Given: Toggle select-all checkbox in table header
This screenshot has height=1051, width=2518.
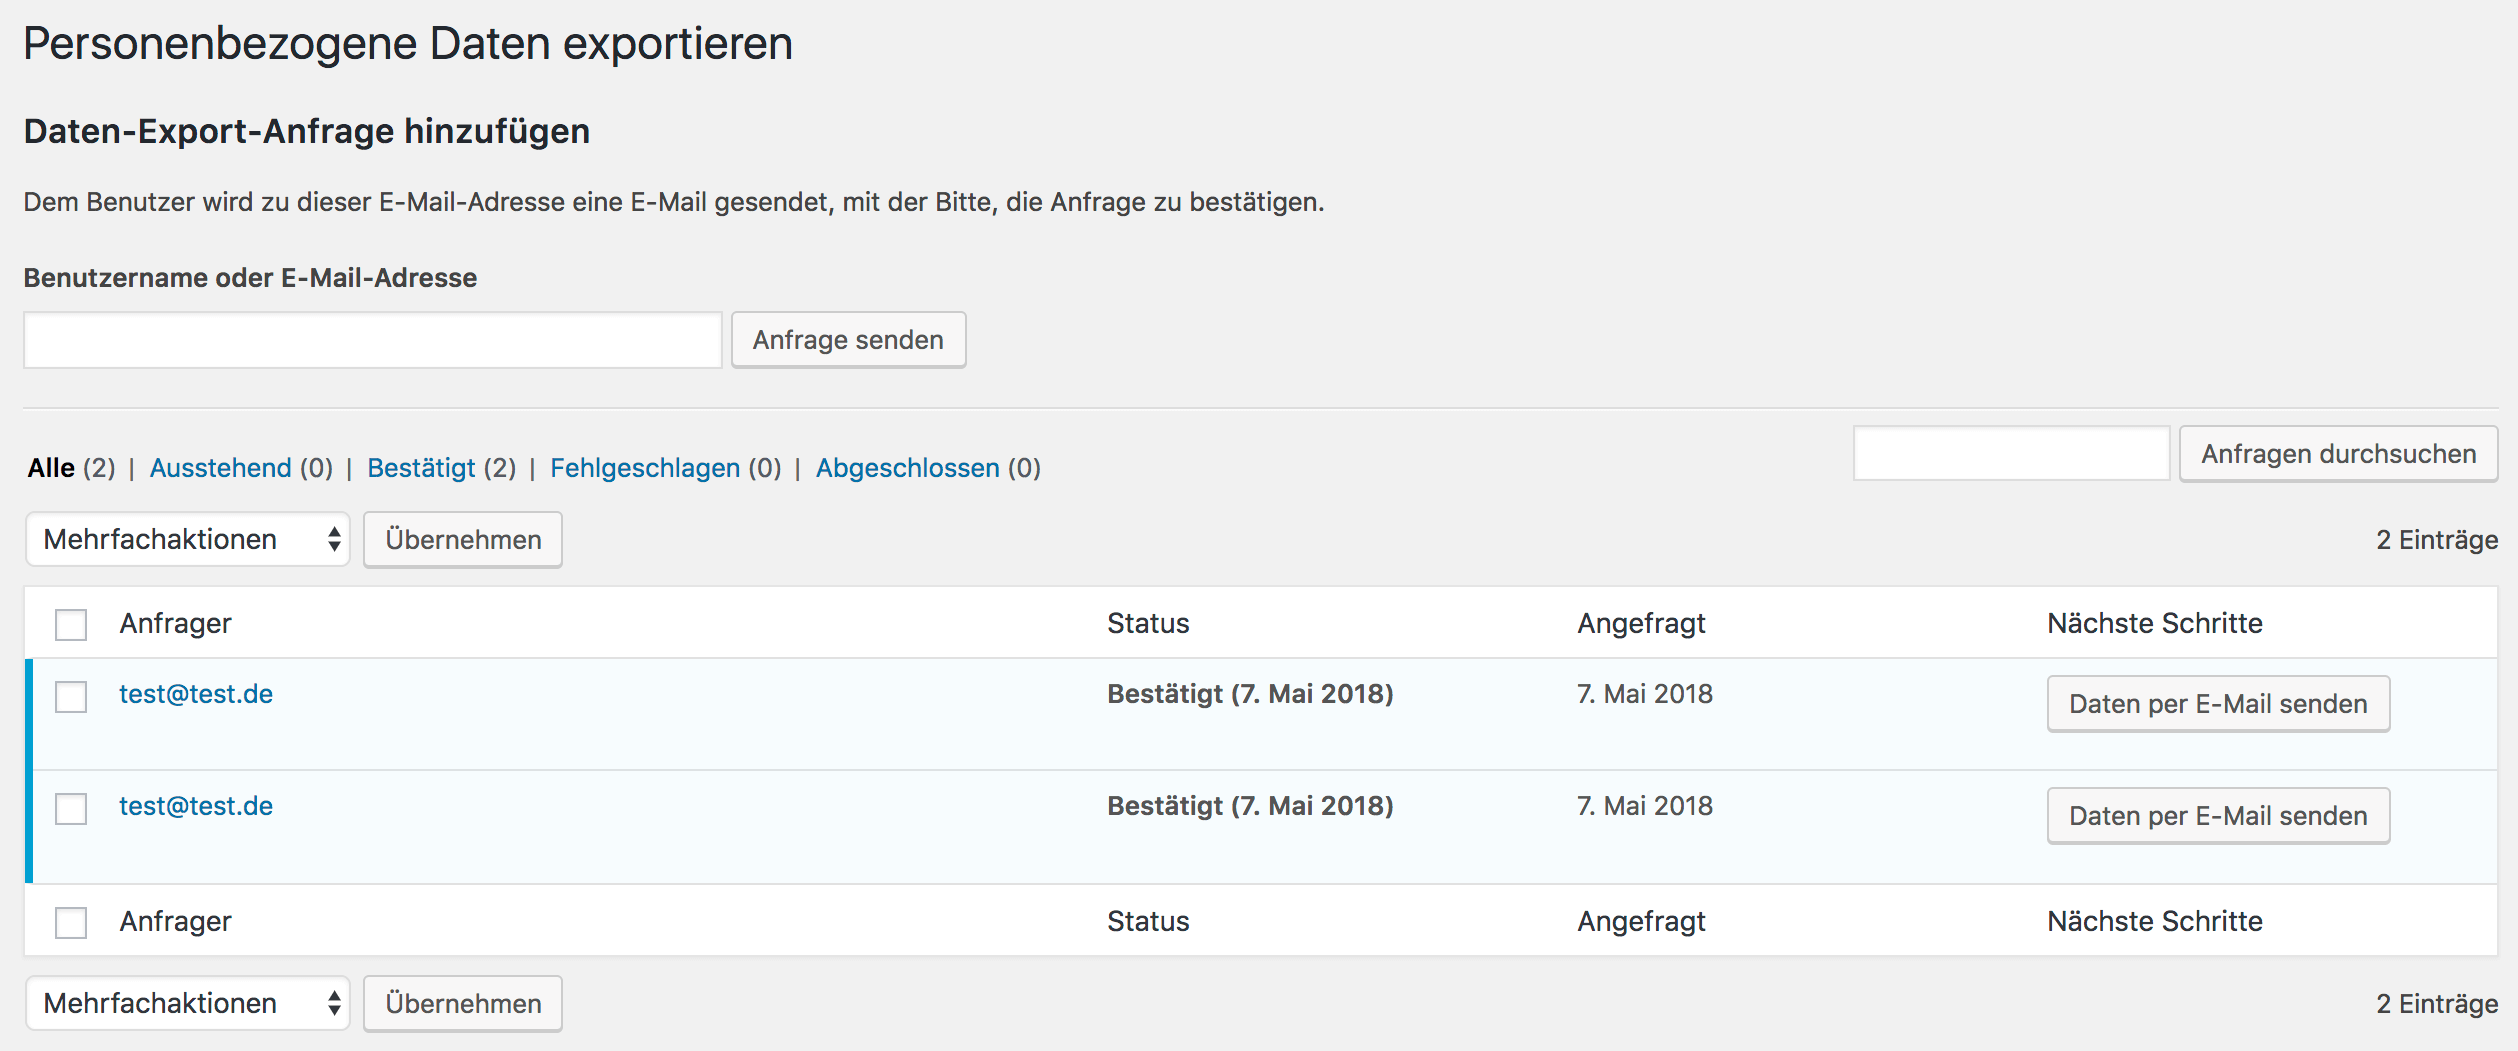Looking at the screenshot, I should pyautogui.click(x=71, y=625).
